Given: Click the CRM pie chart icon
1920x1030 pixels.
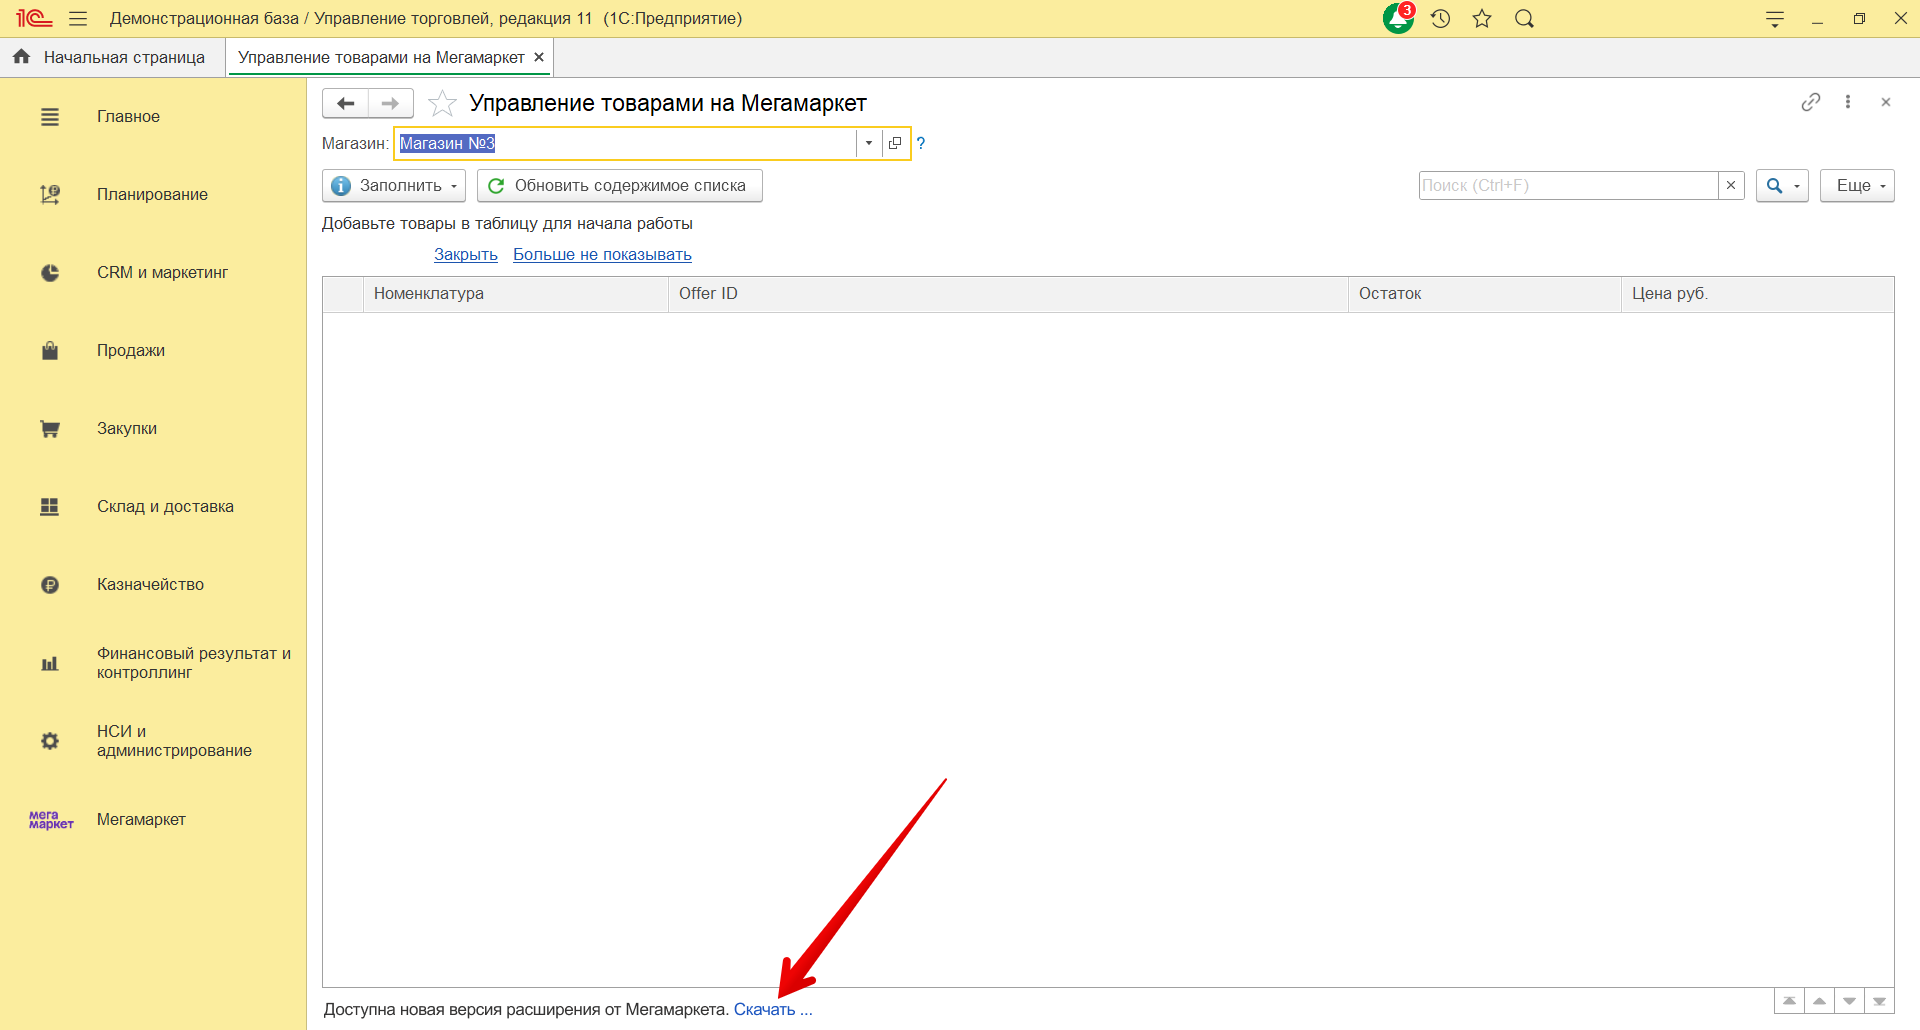Looking at the screenshot, I should (x=50, y=273).
